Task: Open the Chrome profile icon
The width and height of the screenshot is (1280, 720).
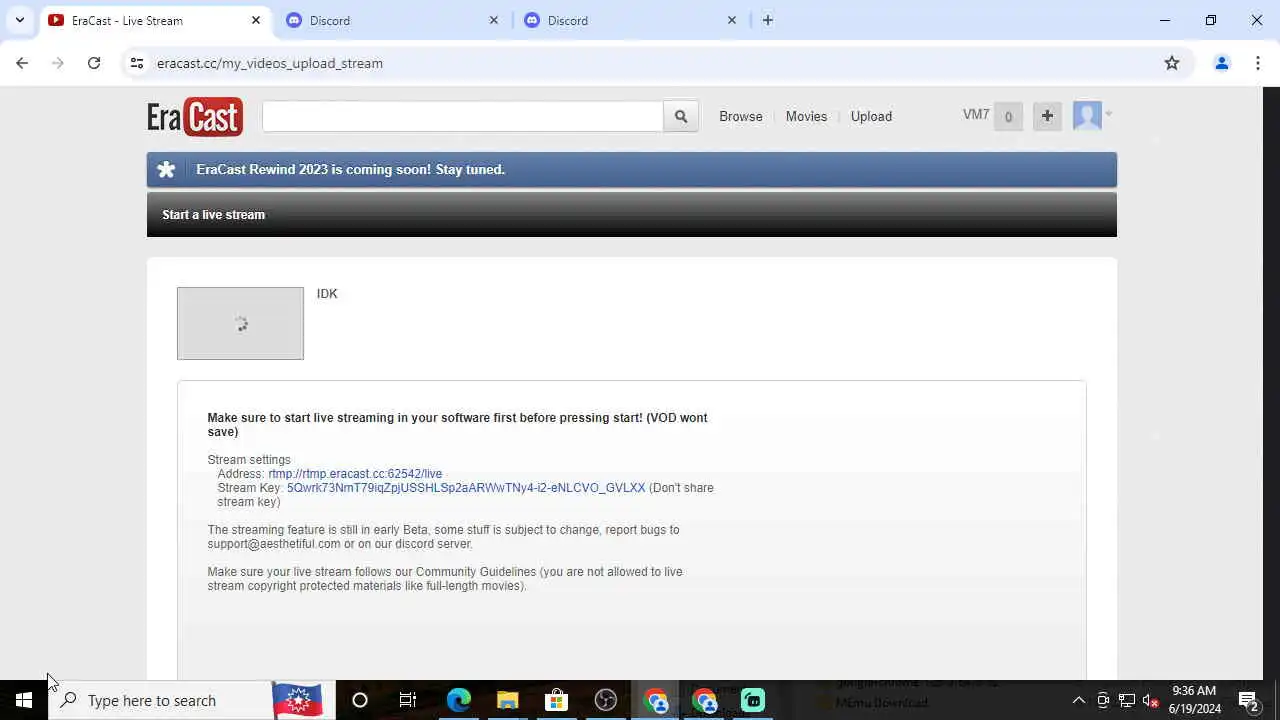Action: pyautogui.click(x=1221, y=63)
